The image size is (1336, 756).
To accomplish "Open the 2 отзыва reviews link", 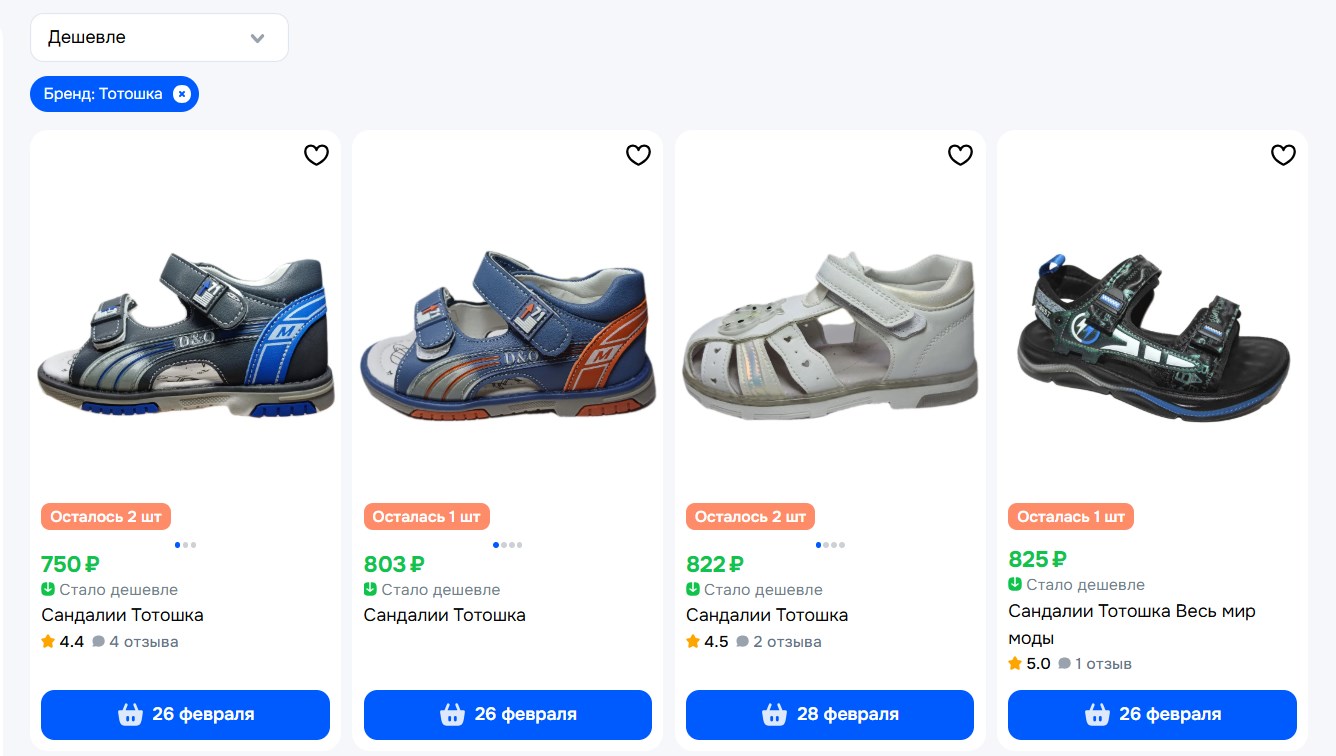I will pos(787,642).
